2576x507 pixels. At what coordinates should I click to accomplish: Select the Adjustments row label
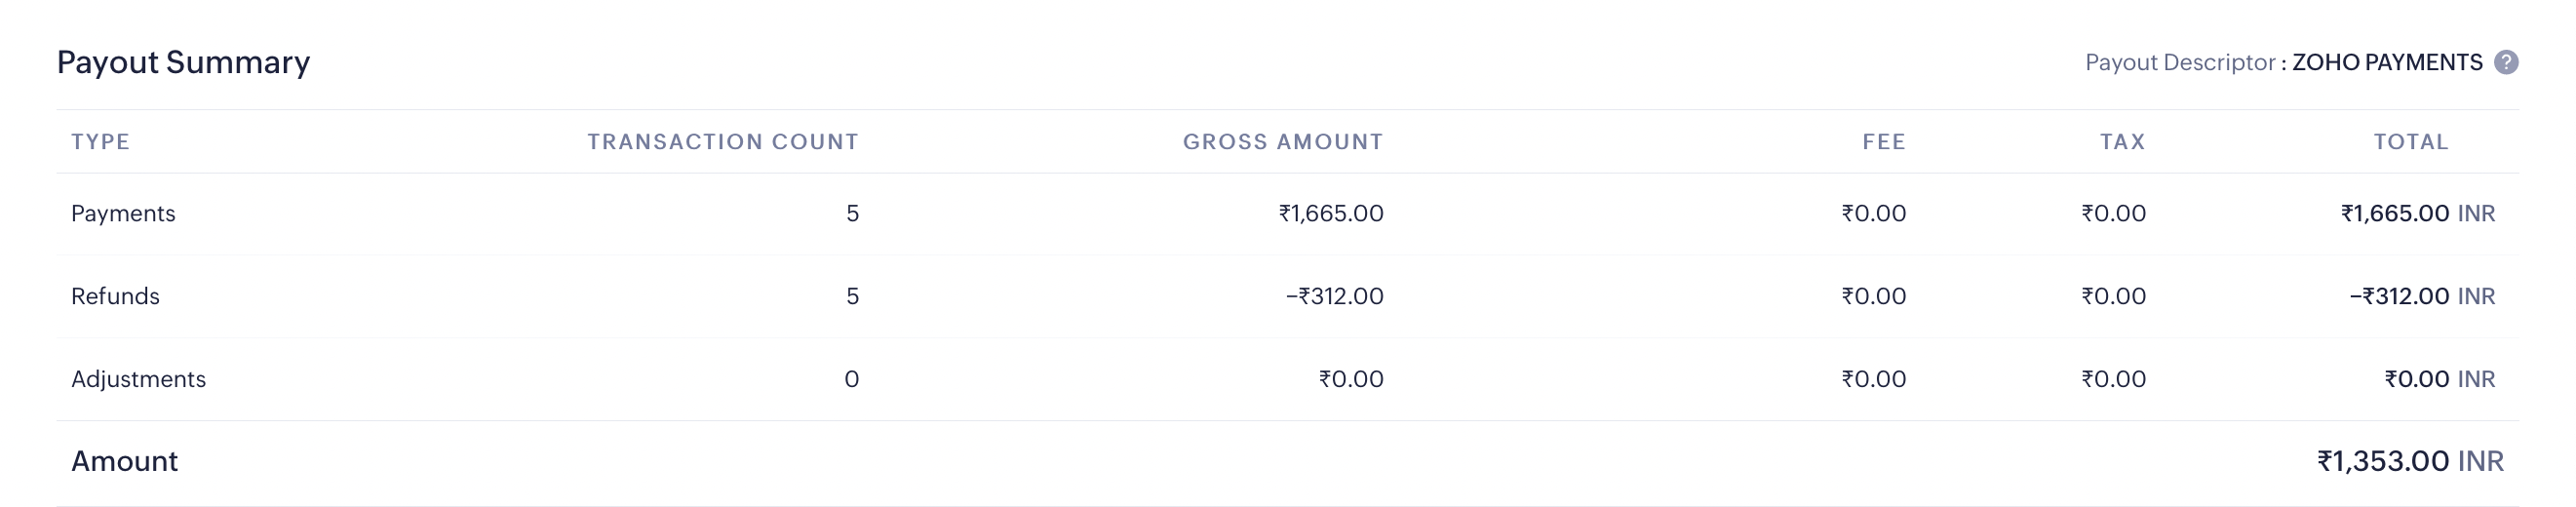tap(138, 379)
